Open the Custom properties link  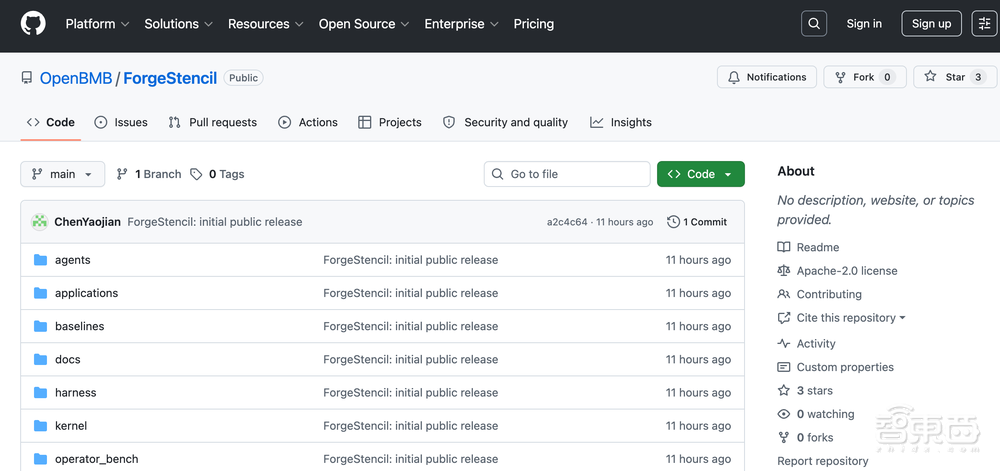[x=845, y=367]
